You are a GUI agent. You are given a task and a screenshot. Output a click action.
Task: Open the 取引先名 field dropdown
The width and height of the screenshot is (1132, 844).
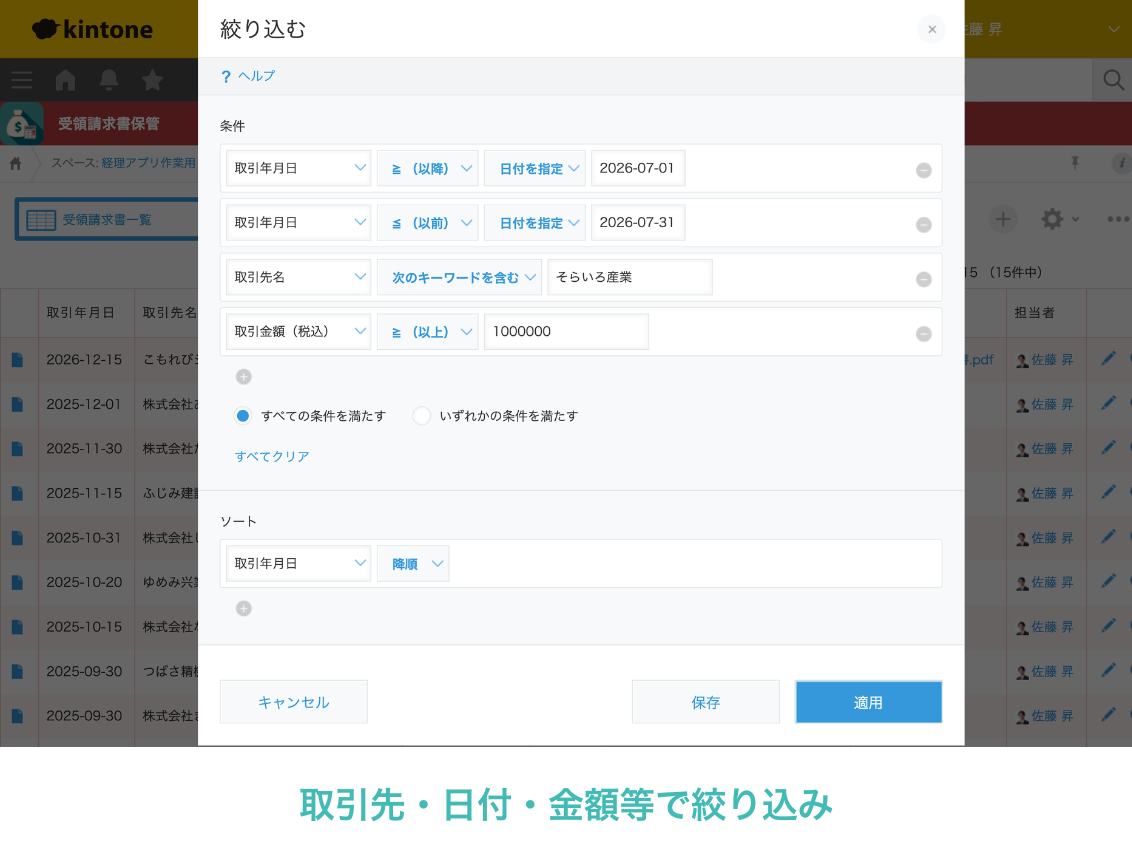[298, 277]
